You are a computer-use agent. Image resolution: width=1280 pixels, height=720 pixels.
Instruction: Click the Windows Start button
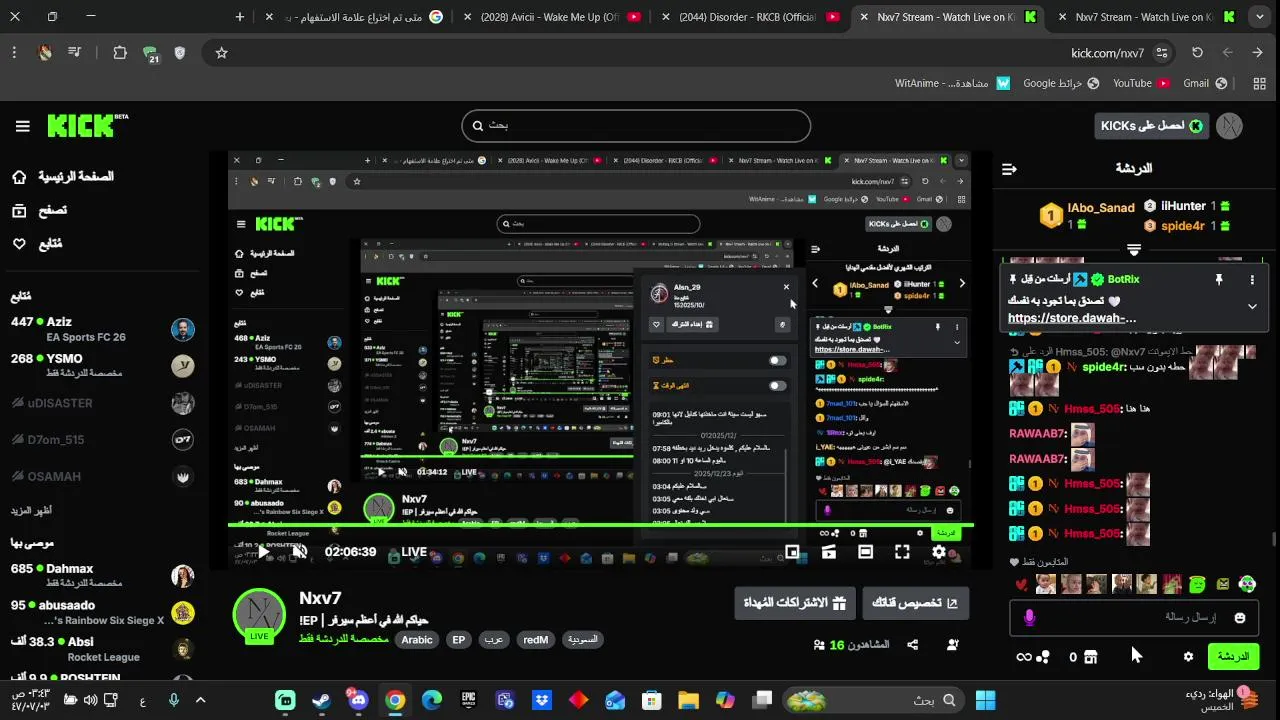tap(985, 700)
